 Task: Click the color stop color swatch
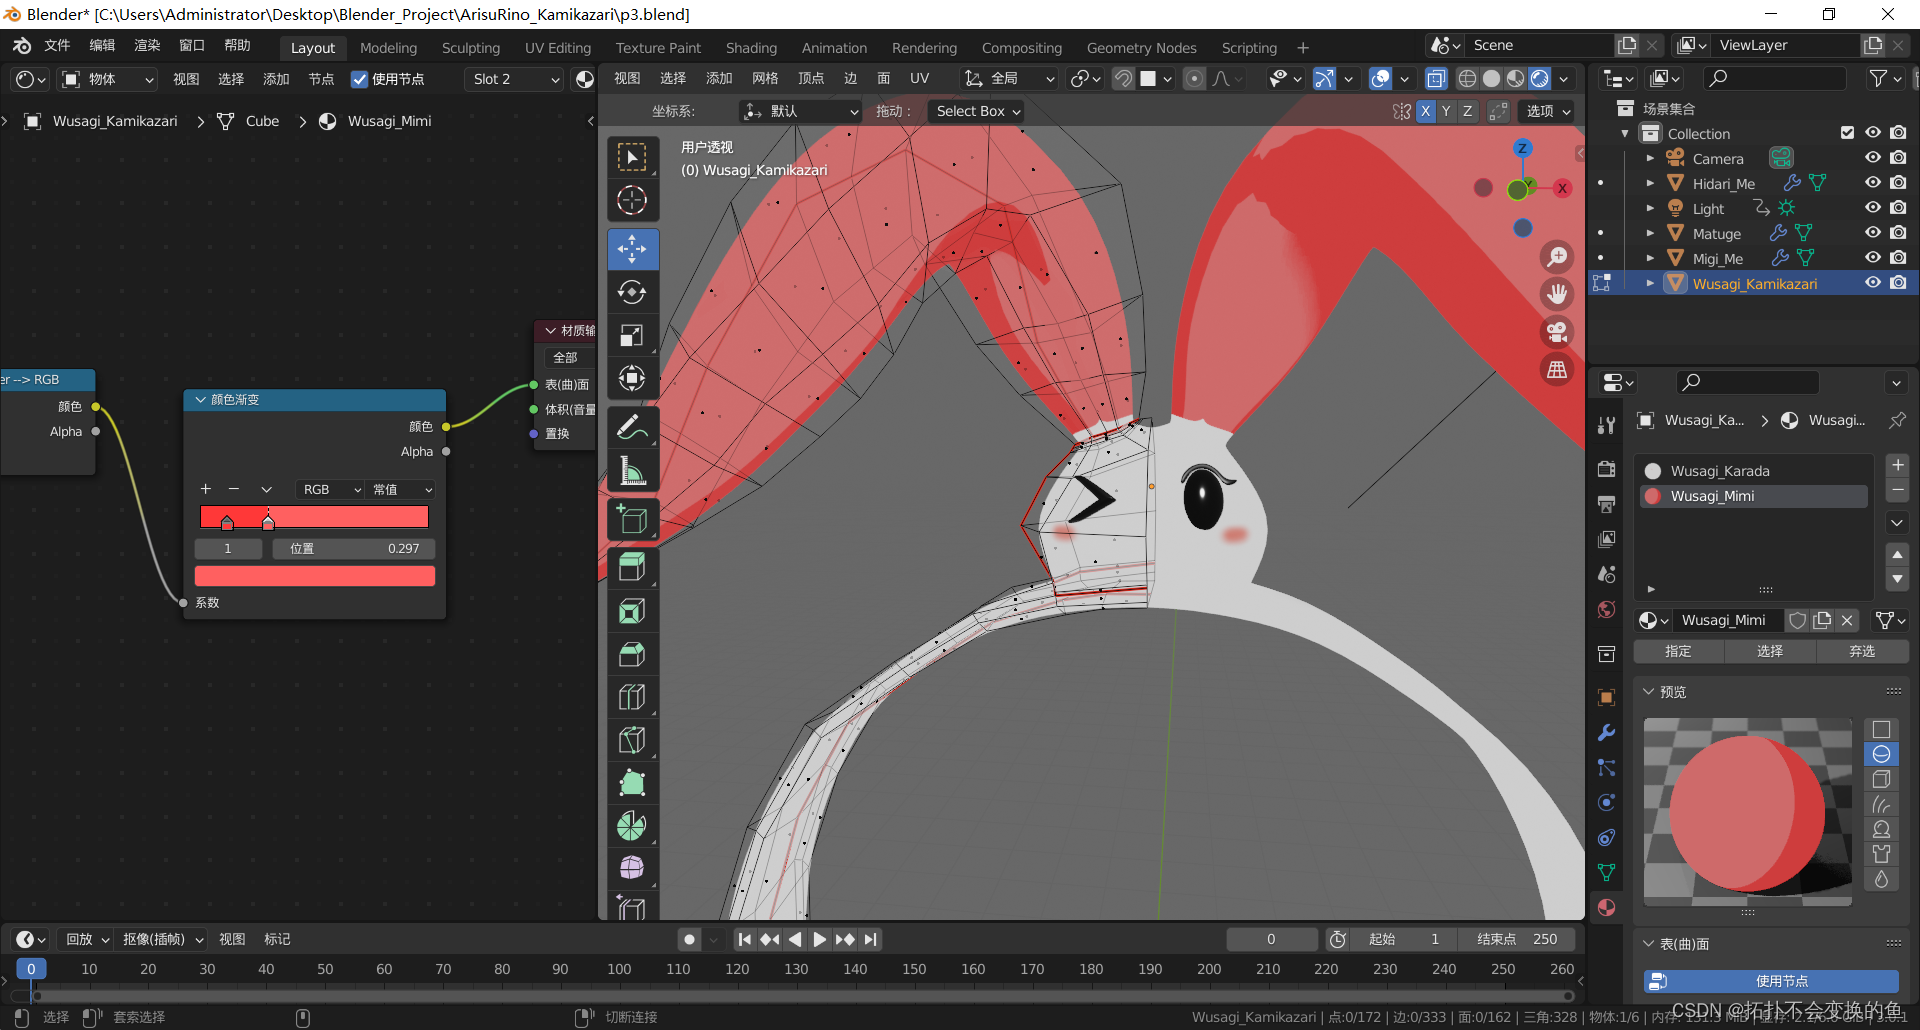point(314,575)
